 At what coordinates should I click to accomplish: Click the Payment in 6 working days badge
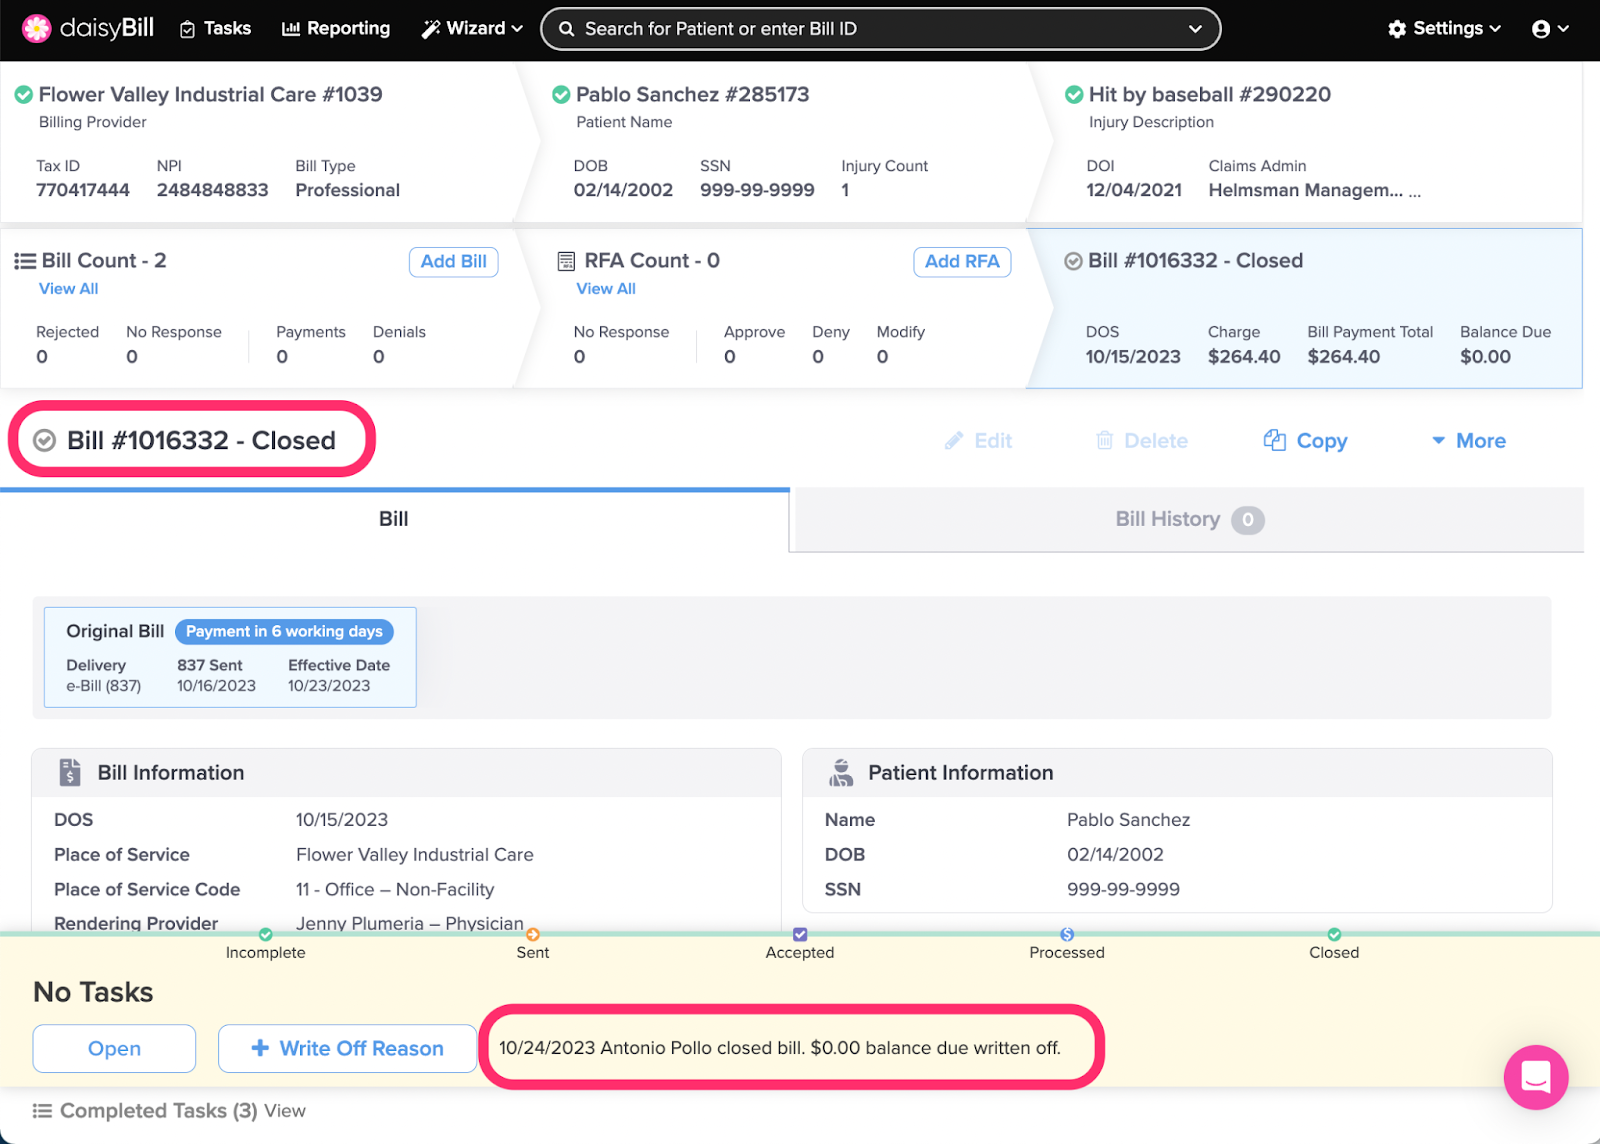point(284,632)
